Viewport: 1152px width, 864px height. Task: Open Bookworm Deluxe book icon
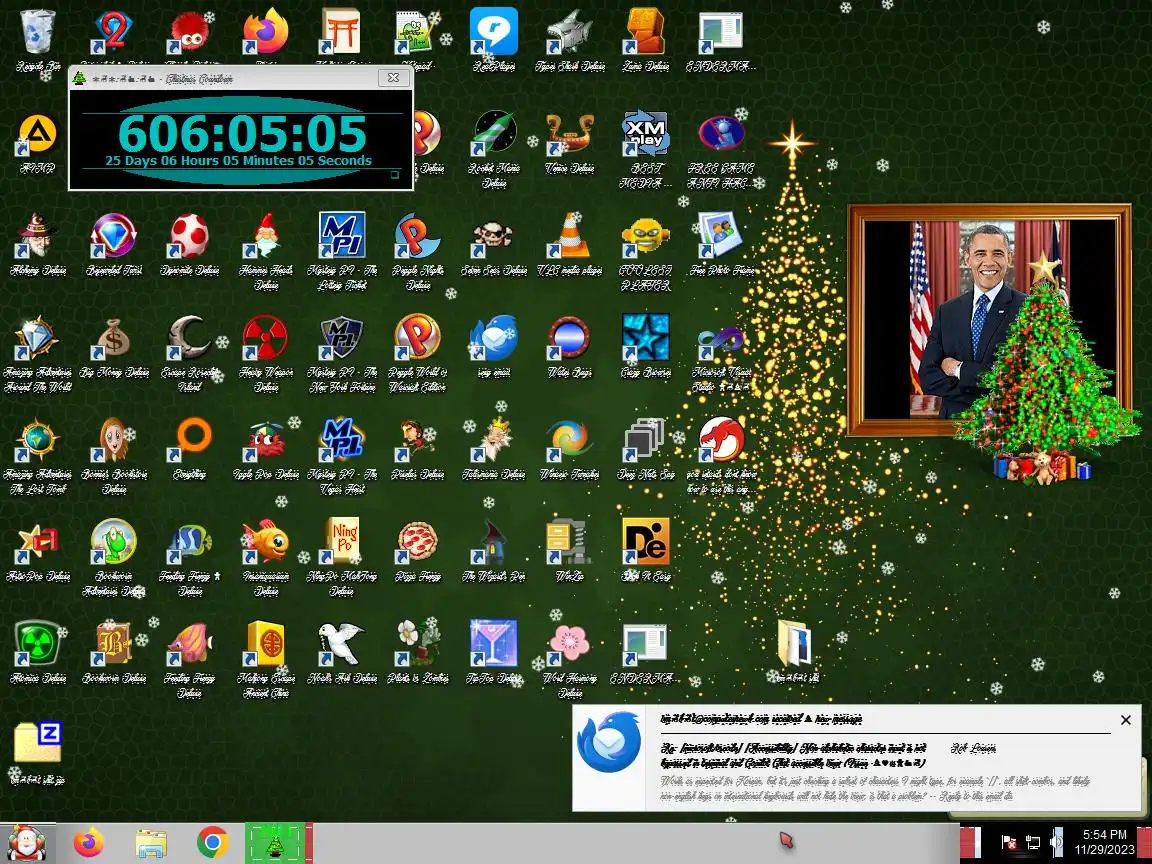point(113,645)
